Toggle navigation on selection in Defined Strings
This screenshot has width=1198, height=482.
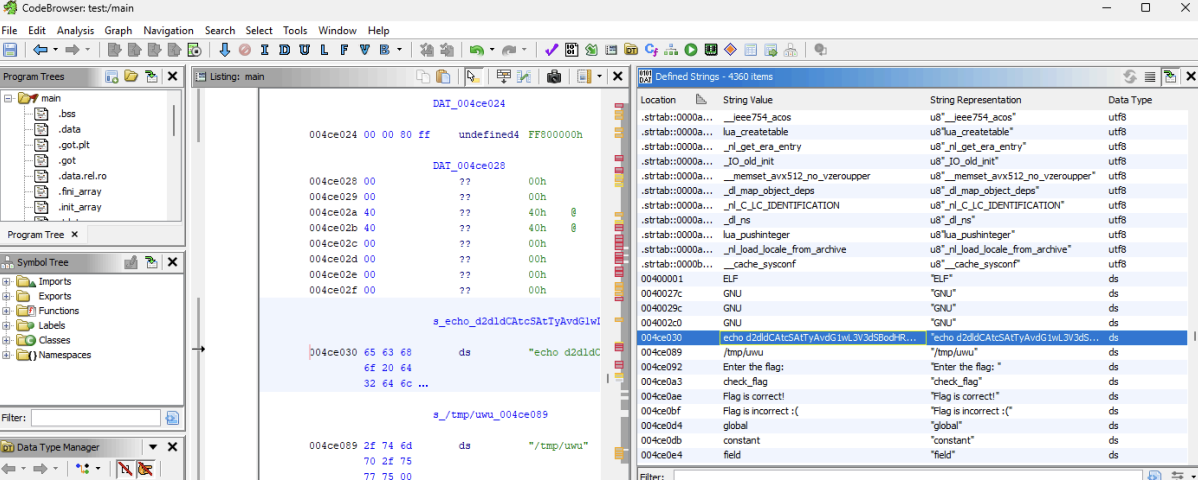coord(1170,76)
